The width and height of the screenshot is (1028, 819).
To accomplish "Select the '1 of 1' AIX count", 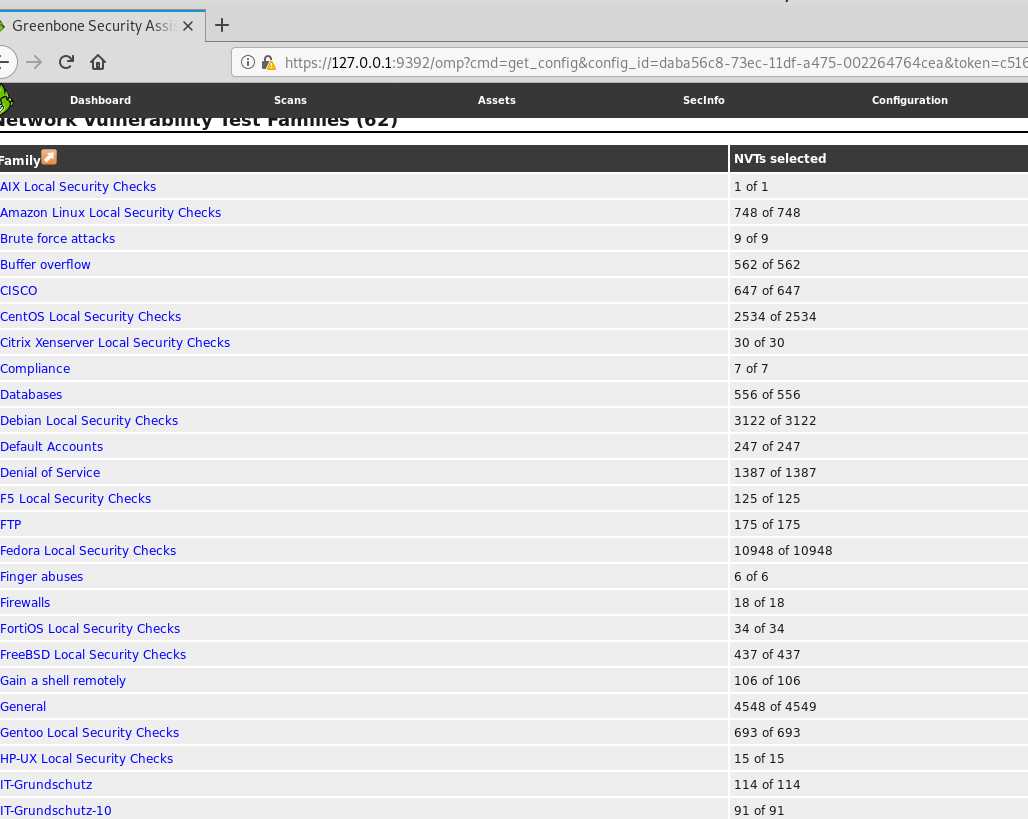I will coord(751,186).
